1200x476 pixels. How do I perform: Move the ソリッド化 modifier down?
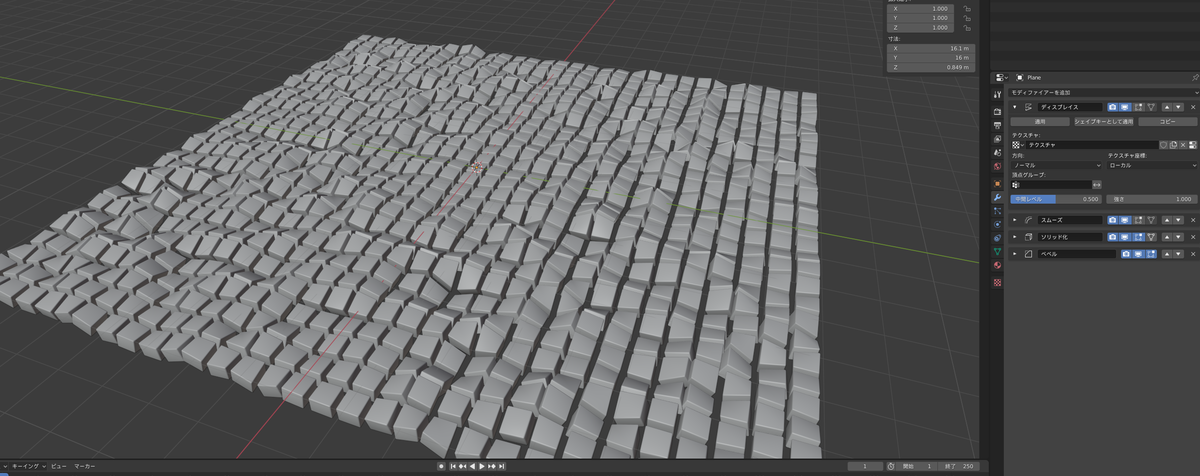point(1178,237)
